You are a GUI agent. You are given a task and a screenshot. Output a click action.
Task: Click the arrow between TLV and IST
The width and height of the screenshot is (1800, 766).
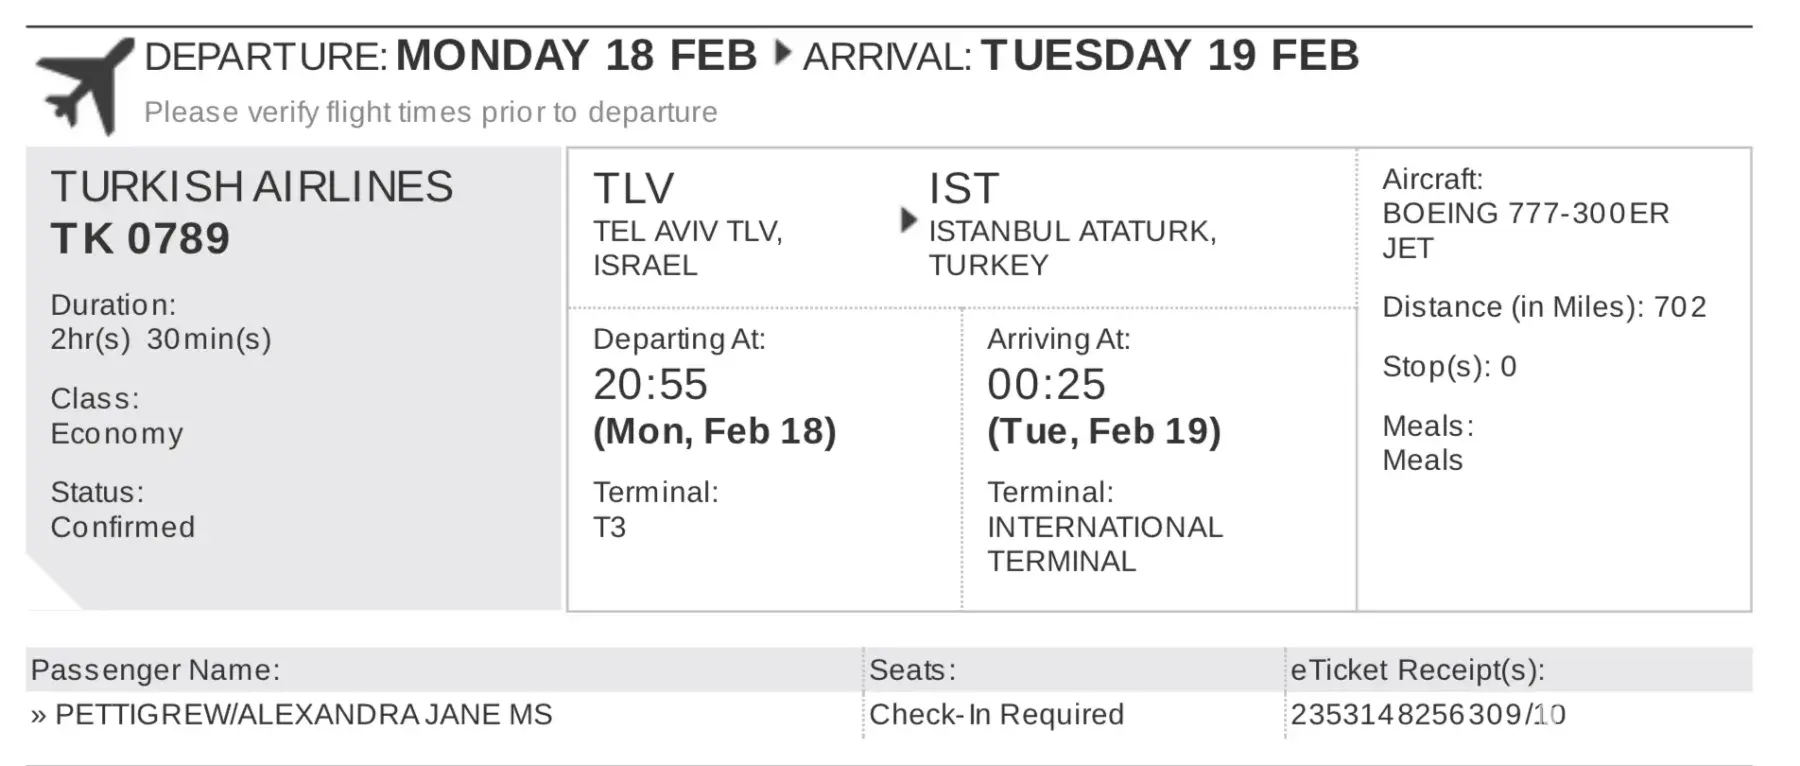pyautogui.click(x=907, y=220)
